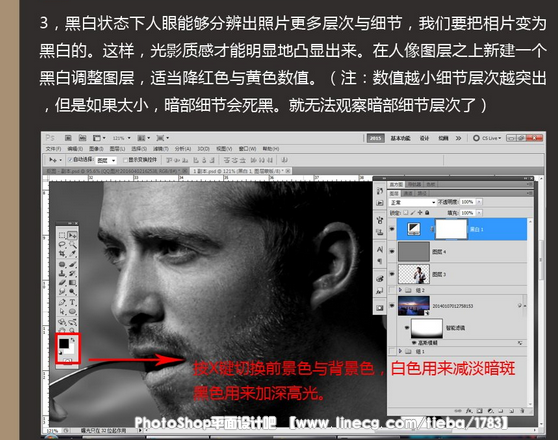
Task: Select the Spot Healing Brush tool
Action: [x=62, y=264]
